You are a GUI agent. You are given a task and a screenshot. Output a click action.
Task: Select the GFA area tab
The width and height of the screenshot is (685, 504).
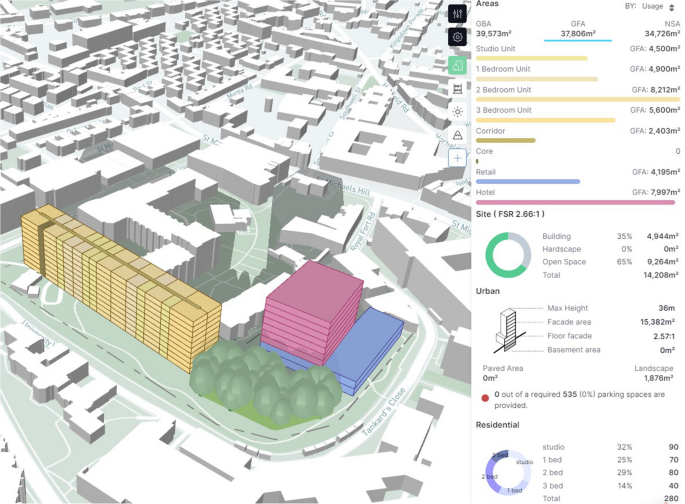coord(577,28)
